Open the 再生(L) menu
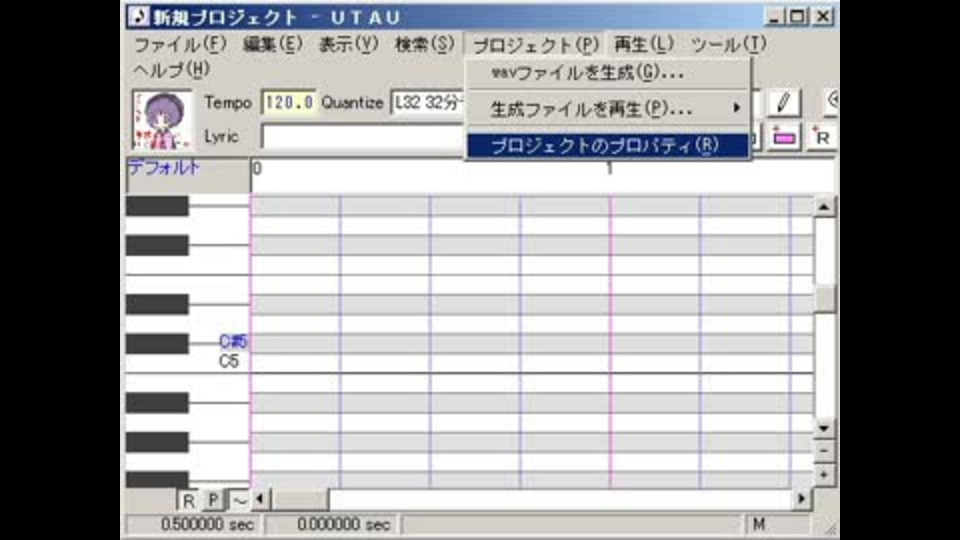 [x=643, y=44]
